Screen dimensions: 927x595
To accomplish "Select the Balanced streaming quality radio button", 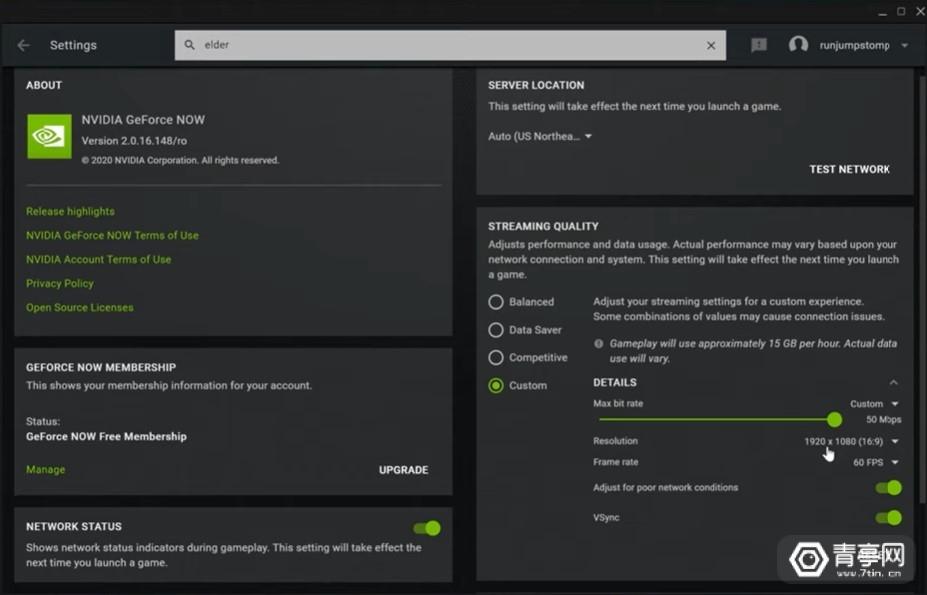I will (496, 301).
